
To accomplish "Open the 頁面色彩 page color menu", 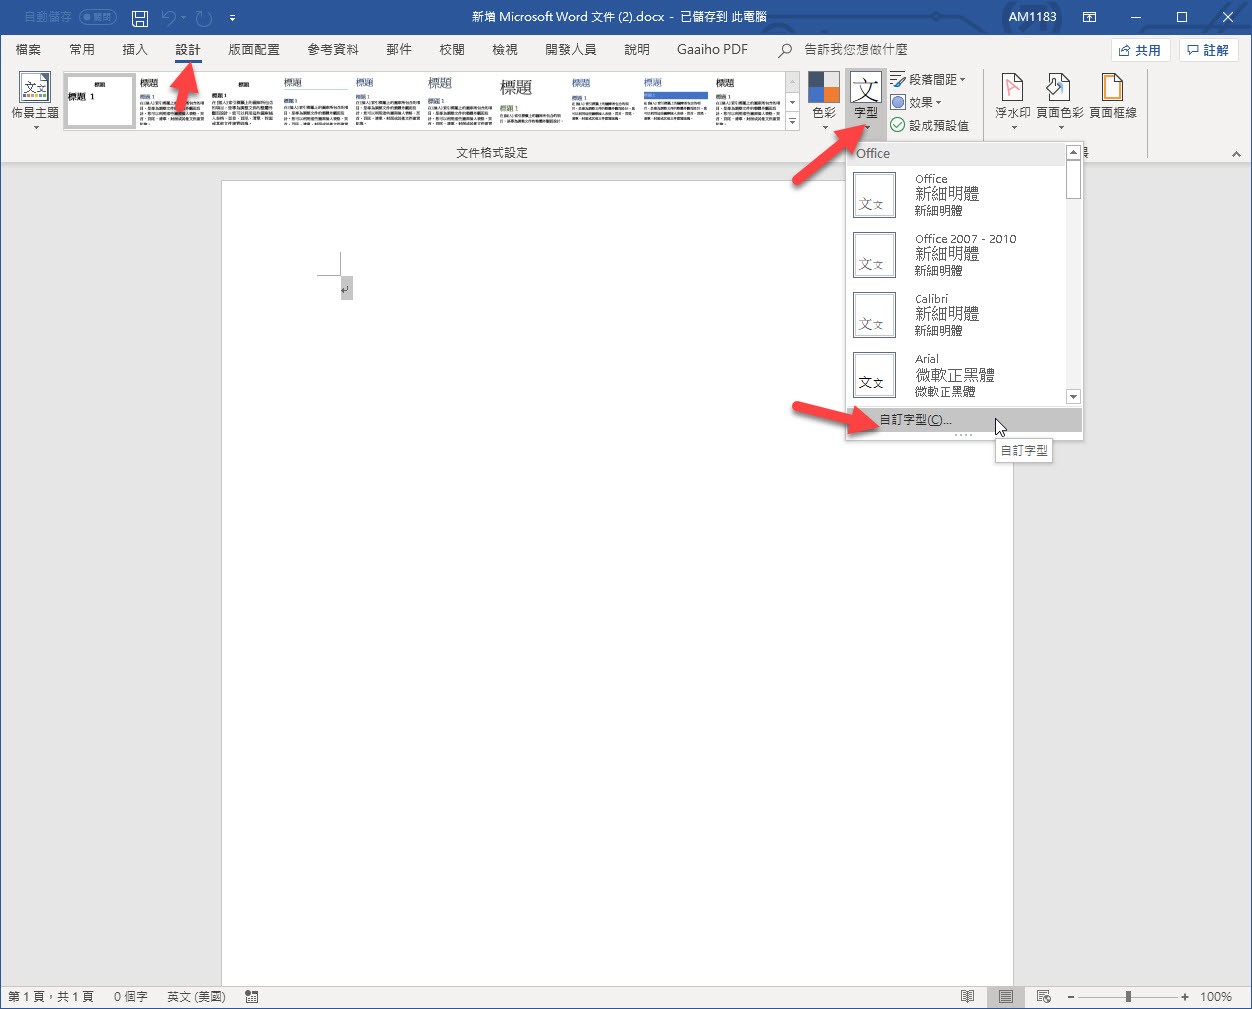I will (1059, 102).
